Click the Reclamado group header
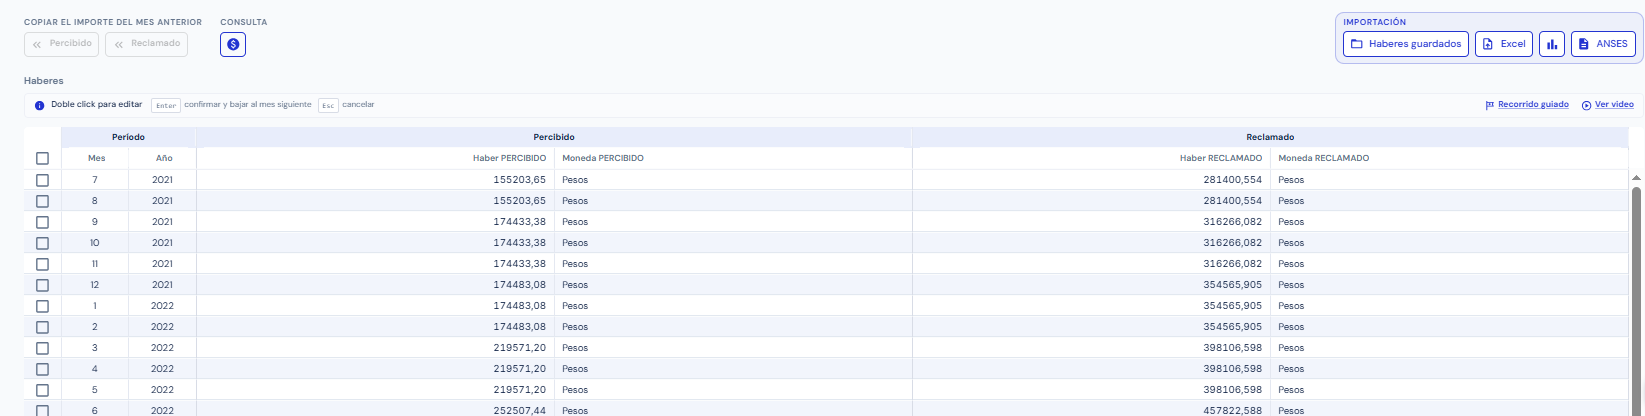 (1270, 137)
